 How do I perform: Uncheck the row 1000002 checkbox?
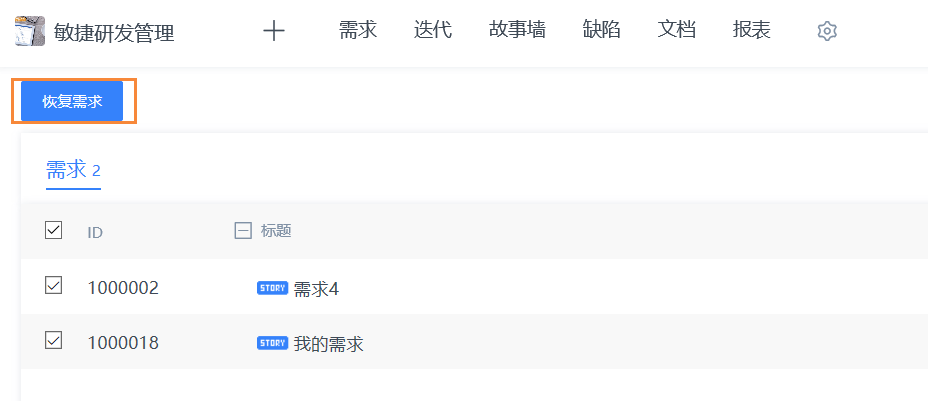pyautogui.click(x=53, y=286)
